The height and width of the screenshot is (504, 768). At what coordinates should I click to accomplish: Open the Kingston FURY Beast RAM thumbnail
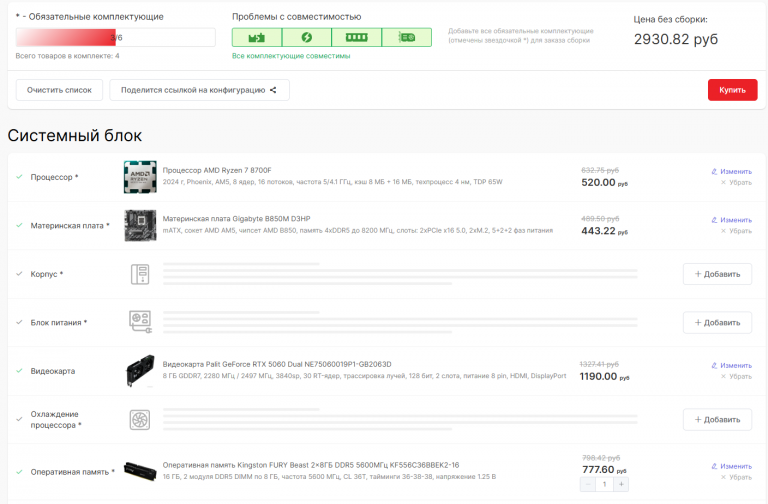click(140, 471)
